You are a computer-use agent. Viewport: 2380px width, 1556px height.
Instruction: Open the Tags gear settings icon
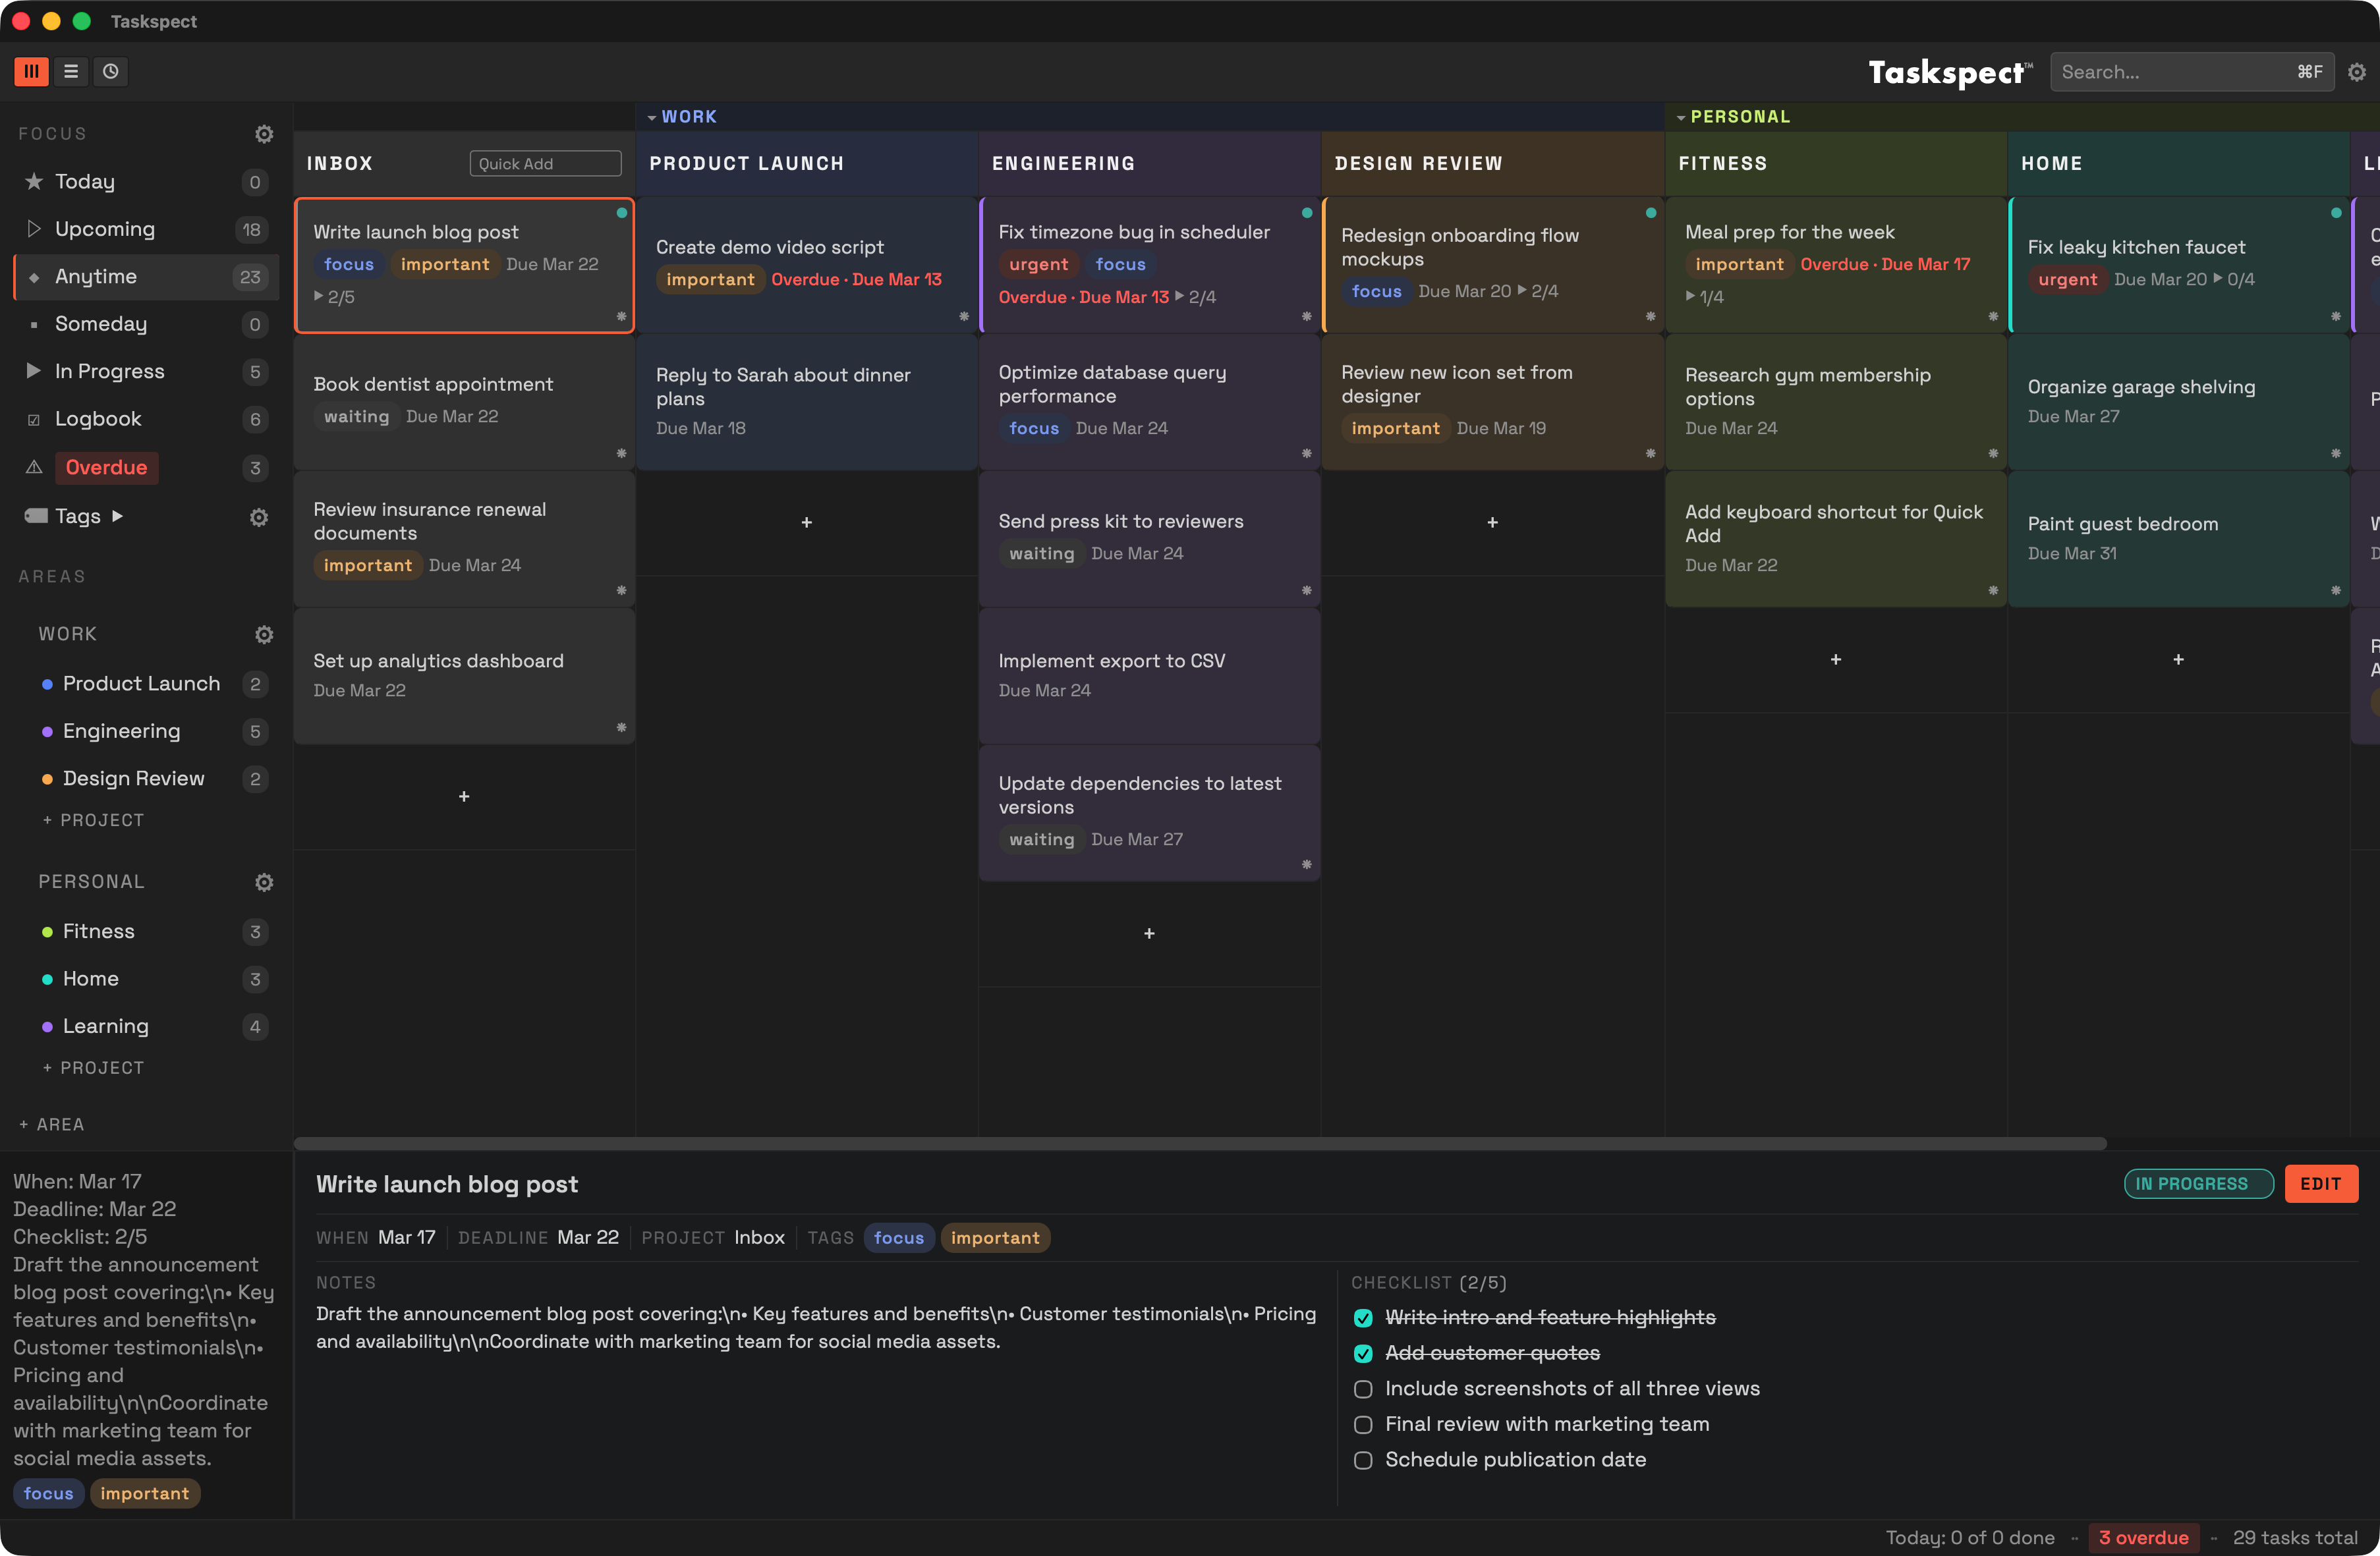click(259, 517)
